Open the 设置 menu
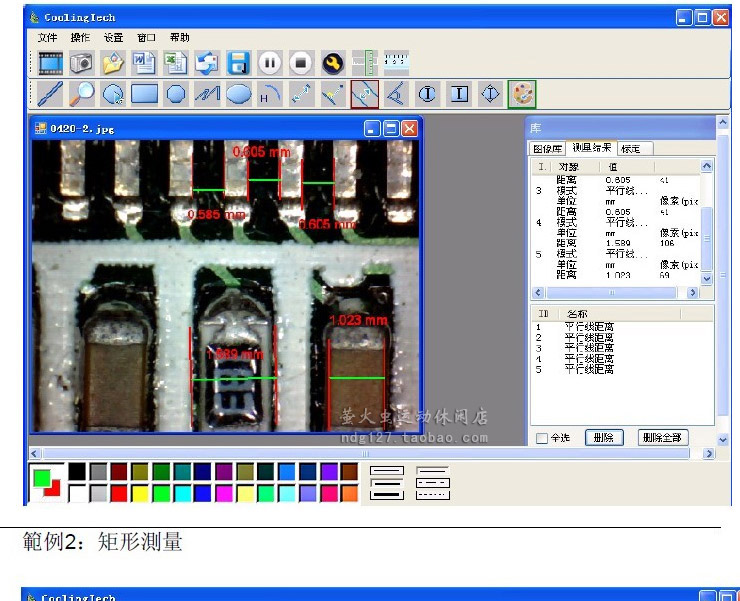This screenshot has width=740, height=601. click(113, 37)
